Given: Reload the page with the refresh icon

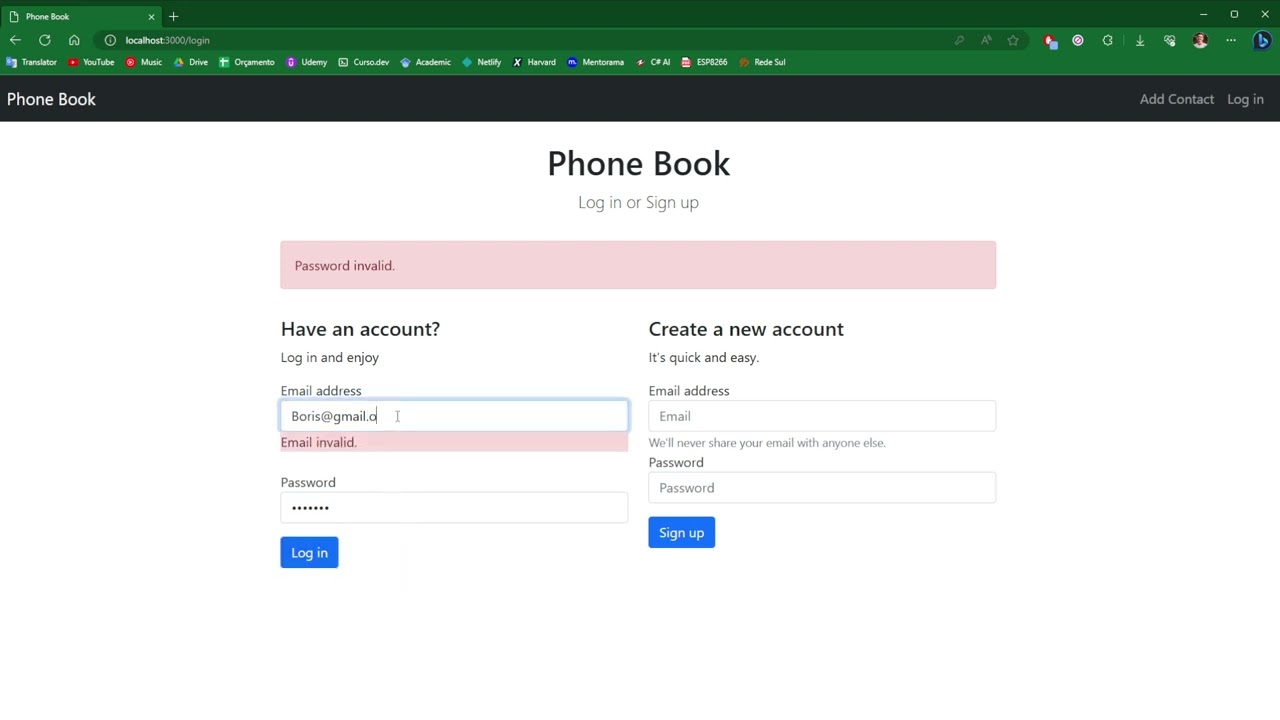Looking at the screenshot, I should [45, 40].
